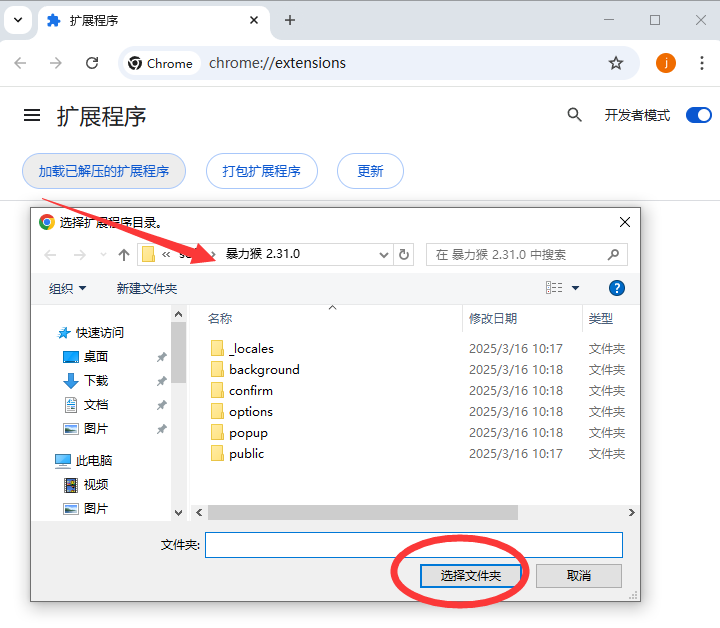Image resolution: width=720 pixels, height=628 pixels.
Task: Open the recent locations dropdown arrow
Action: click(x=103, y=254)
